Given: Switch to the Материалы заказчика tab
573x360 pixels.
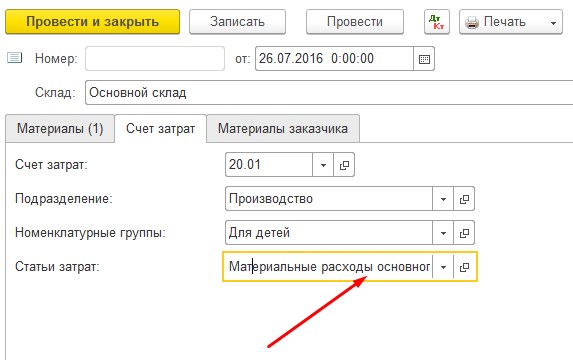Looking at the screenshot, I should click(283, 129).
